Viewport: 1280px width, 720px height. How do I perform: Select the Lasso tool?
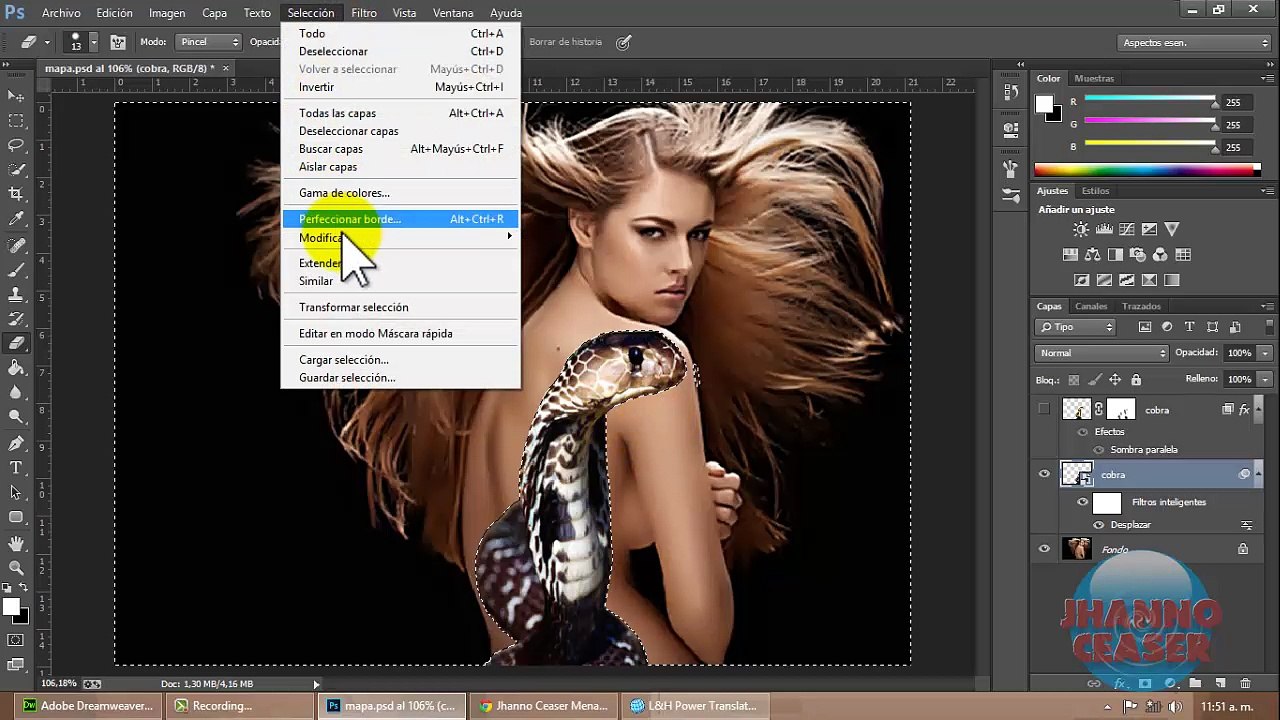tap(16, 146)
